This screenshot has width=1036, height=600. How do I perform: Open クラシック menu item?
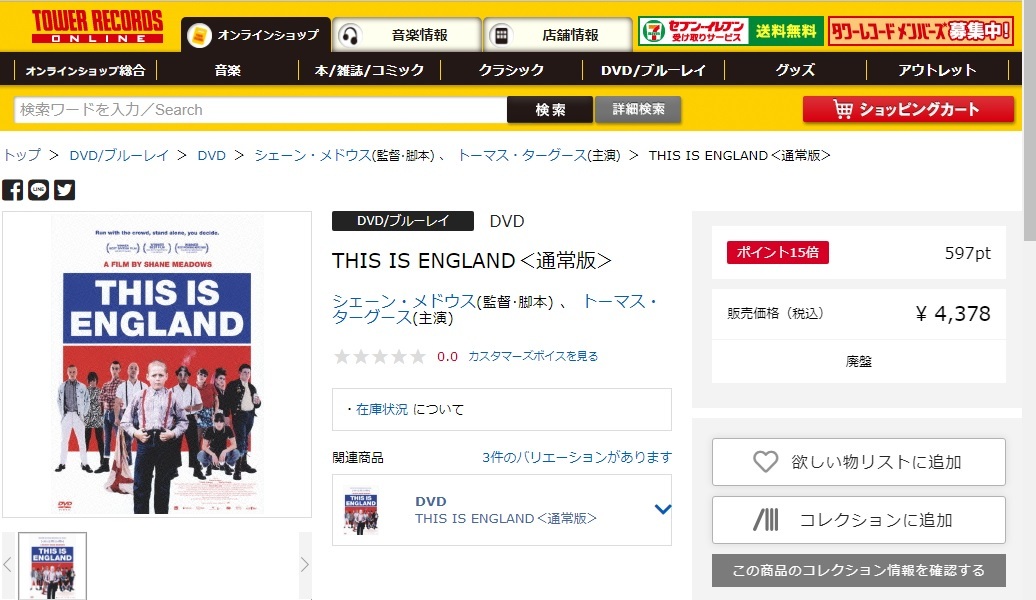(x=511, y=70)
